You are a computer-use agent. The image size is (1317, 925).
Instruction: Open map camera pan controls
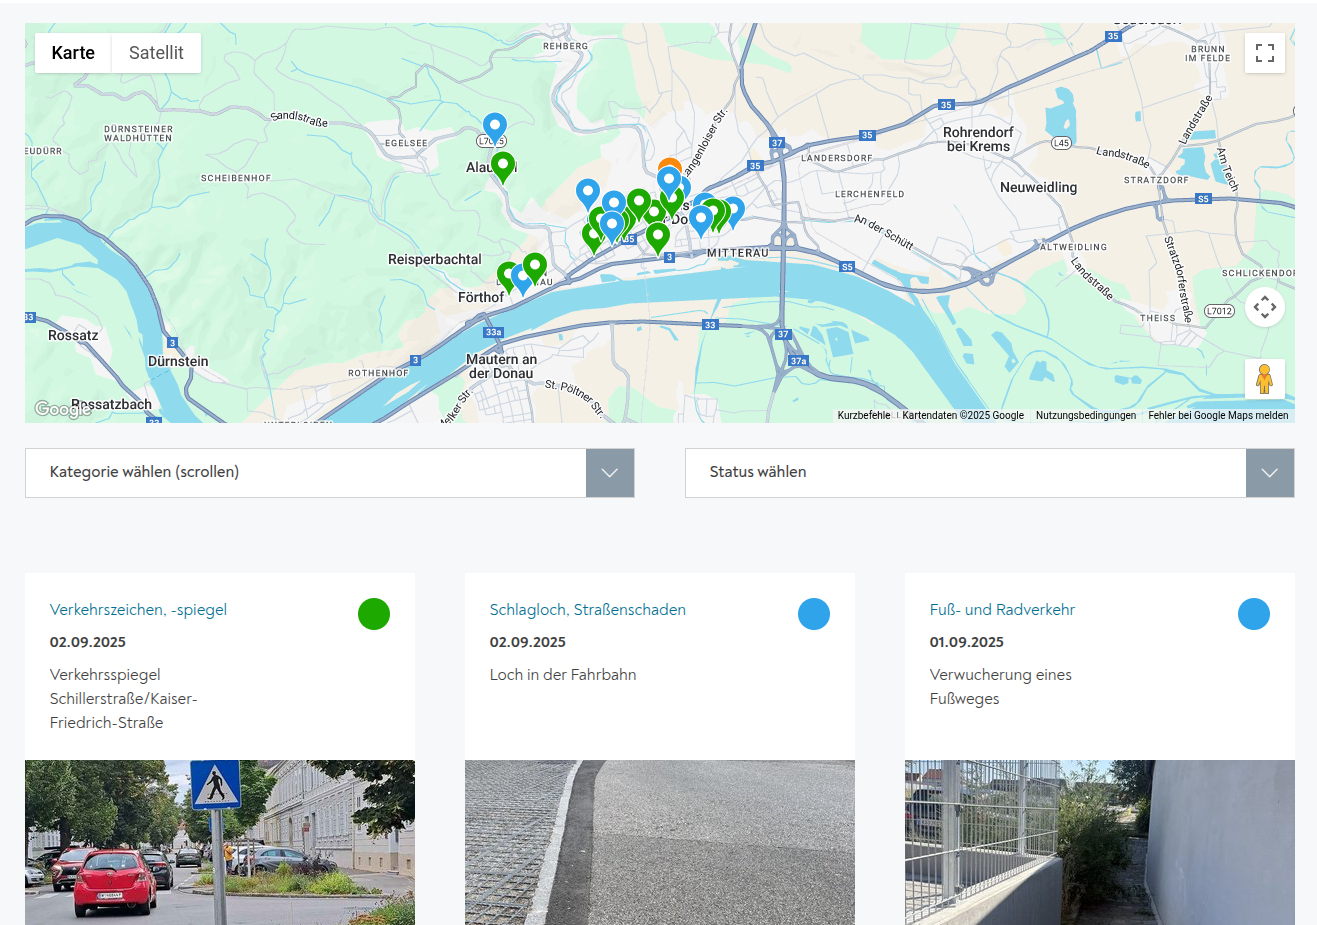(1264, 307)
